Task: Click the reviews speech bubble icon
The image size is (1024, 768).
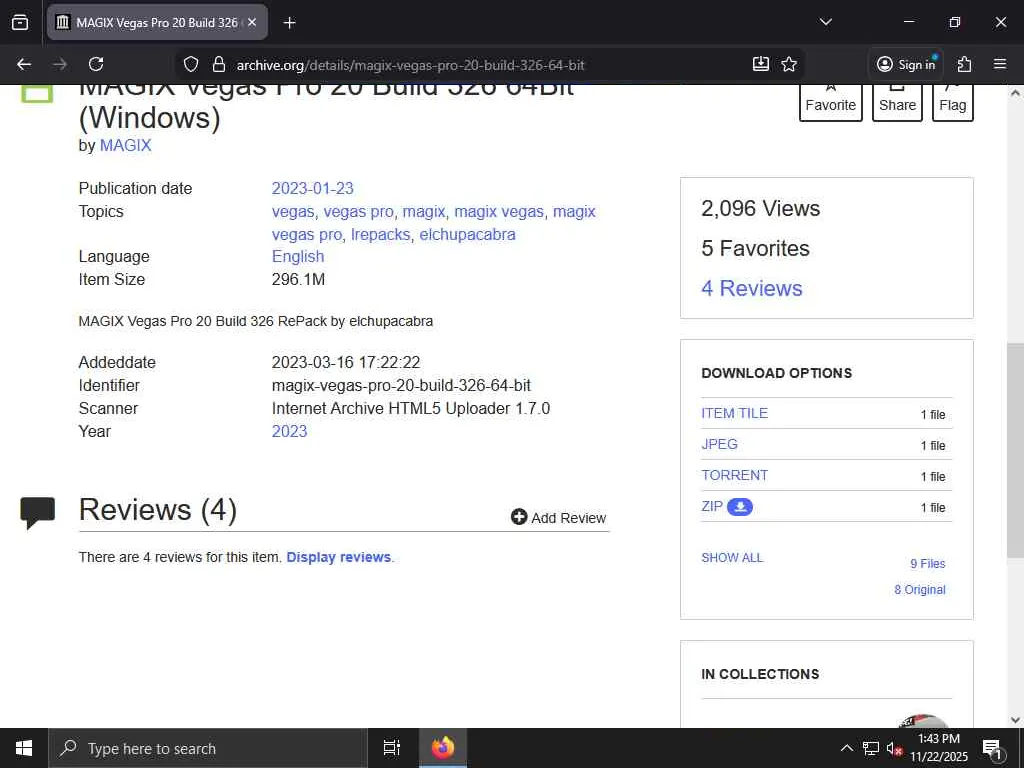Action: tap(38, 512)
